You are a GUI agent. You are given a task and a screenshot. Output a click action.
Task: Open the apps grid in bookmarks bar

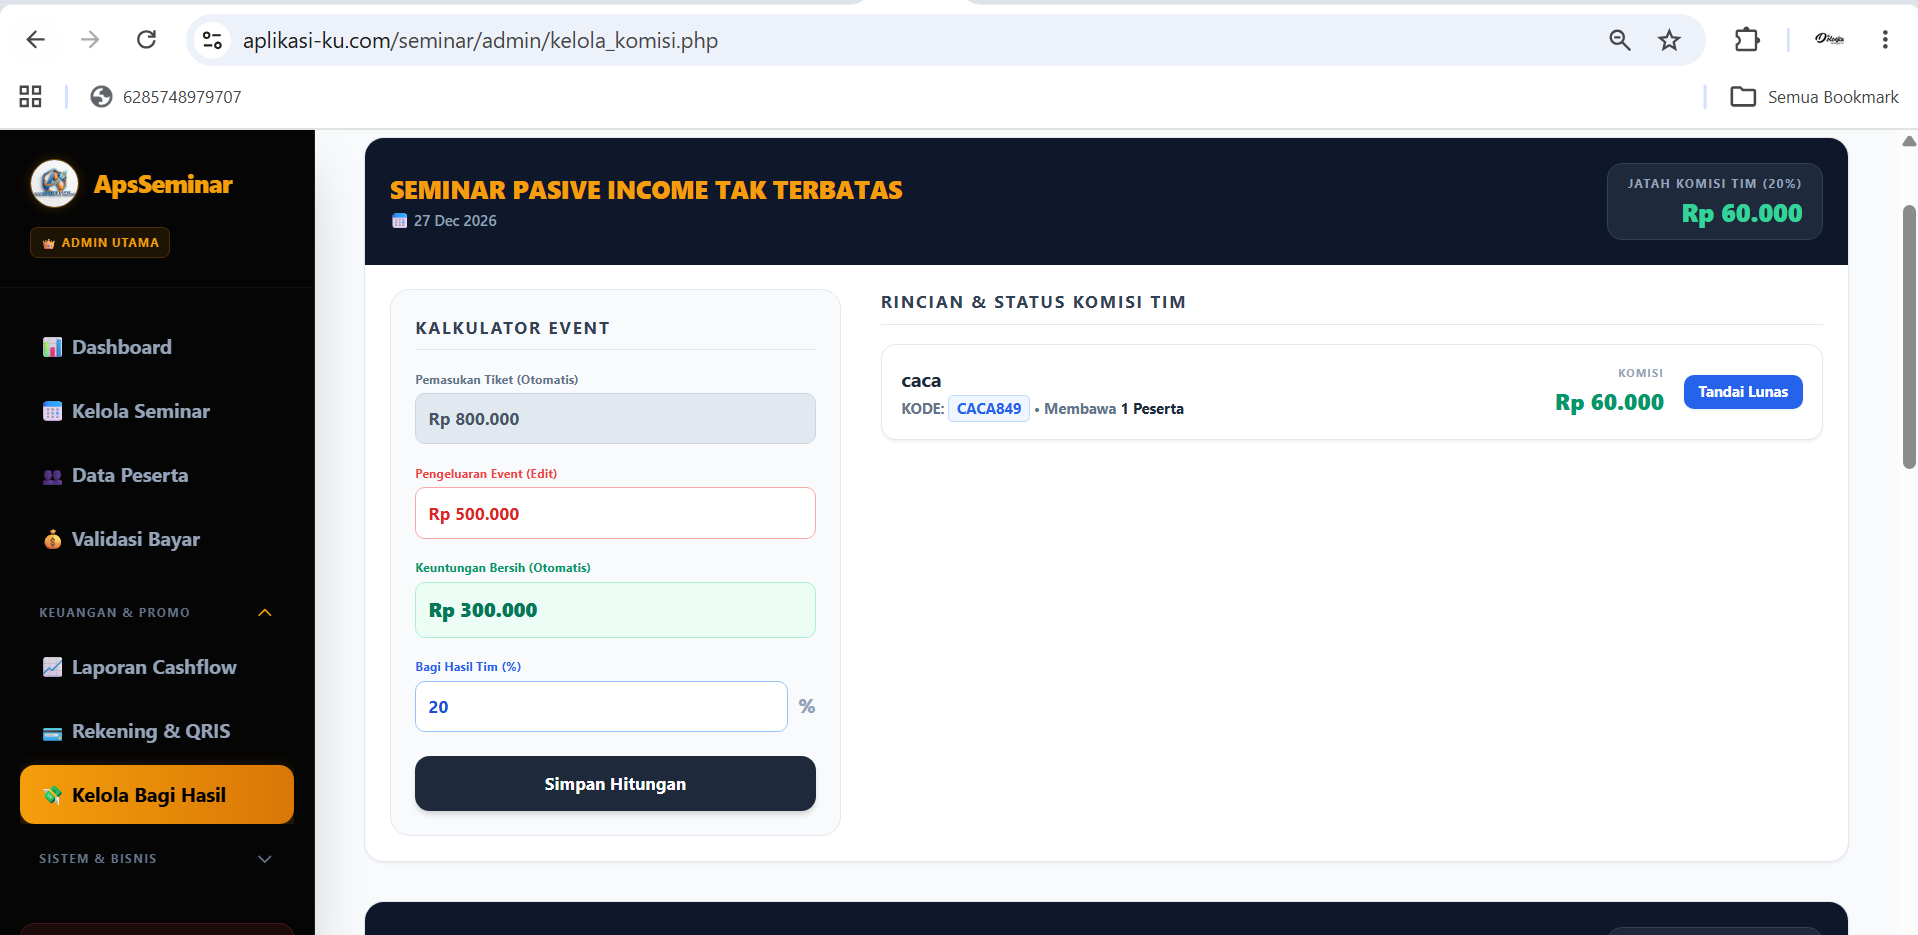[30, 96]
